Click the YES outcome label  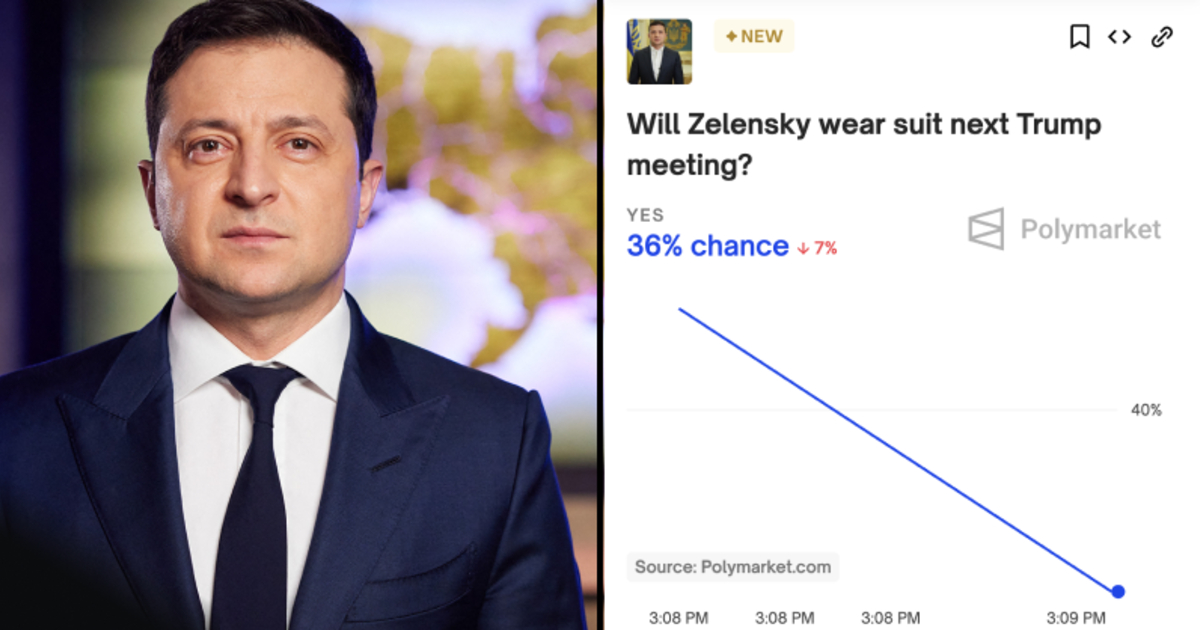[645, 215]
